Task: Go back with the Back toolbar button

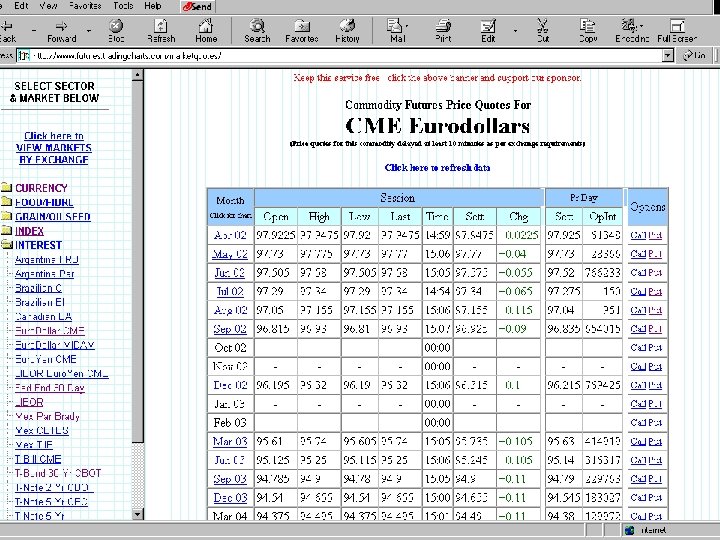Action: click(x=8, y=31)
